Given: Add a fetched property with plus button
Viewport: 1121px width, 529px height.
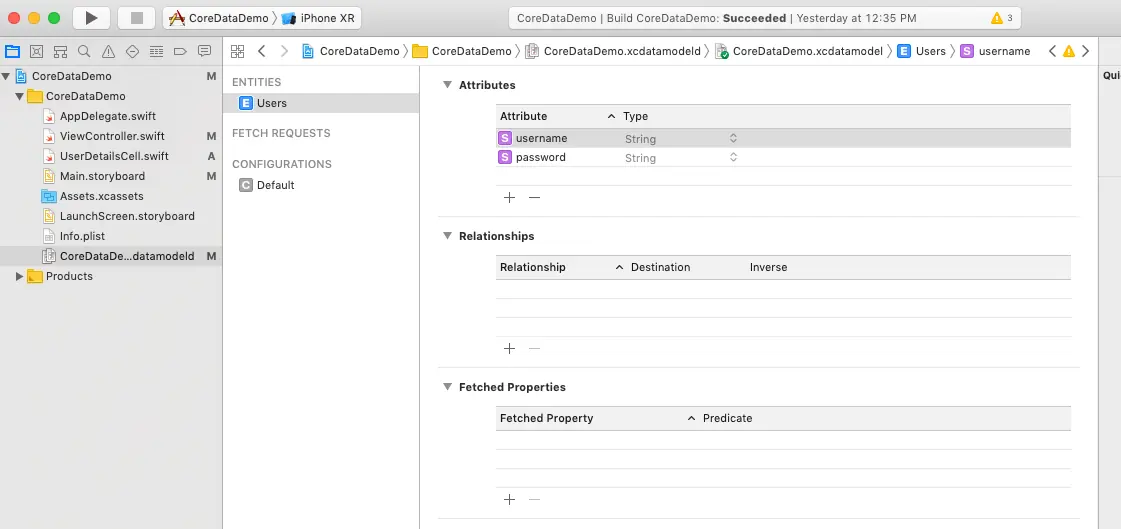Looking at the screenshot, I should pos(509,500).
